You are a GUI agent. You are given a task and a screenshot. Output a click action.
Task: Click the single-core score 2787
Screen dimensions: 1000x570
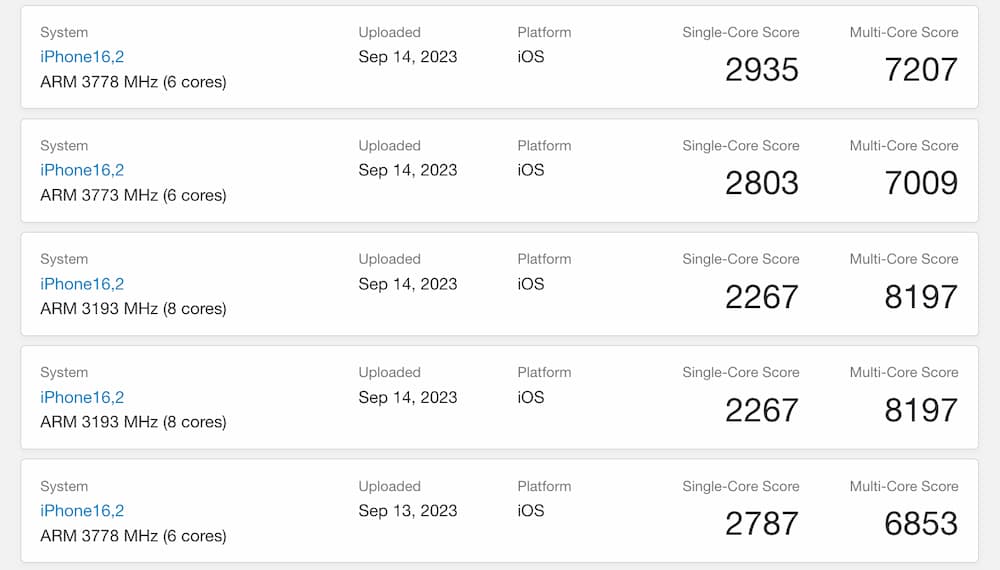coord(761,523)
